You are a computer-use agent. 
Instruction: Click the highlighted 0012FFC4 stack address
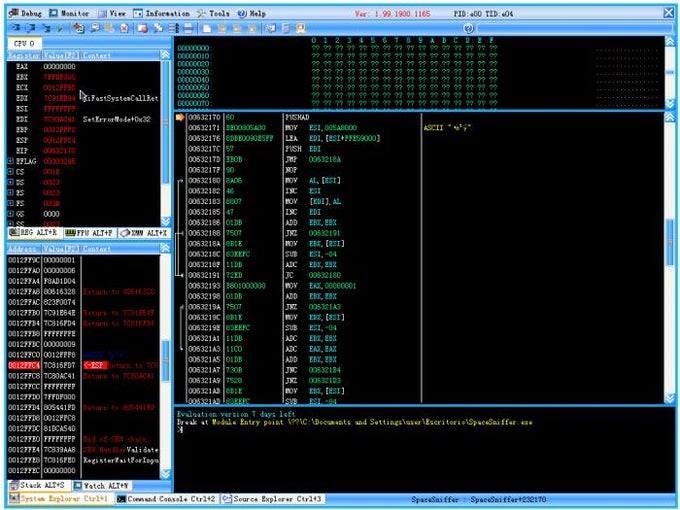(22, 366)
